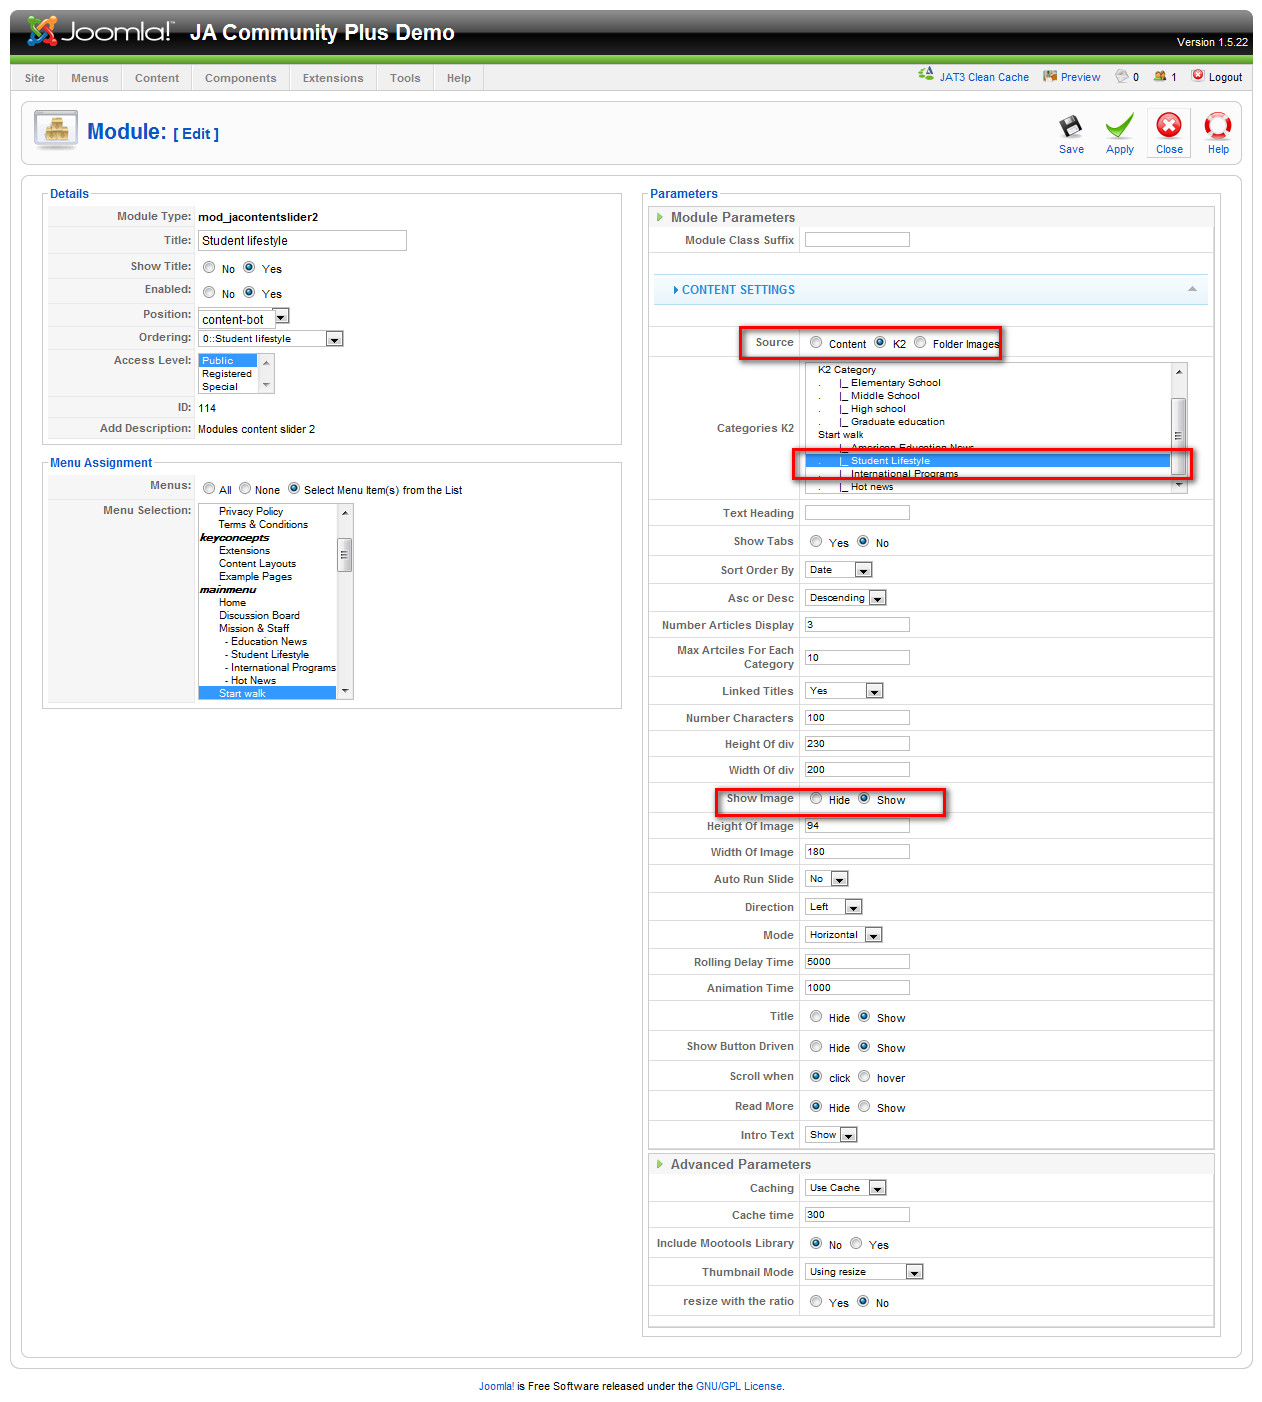Viewport: 1262px width, 1402px height.
Task: Click the green Apply checkmark icon
Action: pos(1119,127)
